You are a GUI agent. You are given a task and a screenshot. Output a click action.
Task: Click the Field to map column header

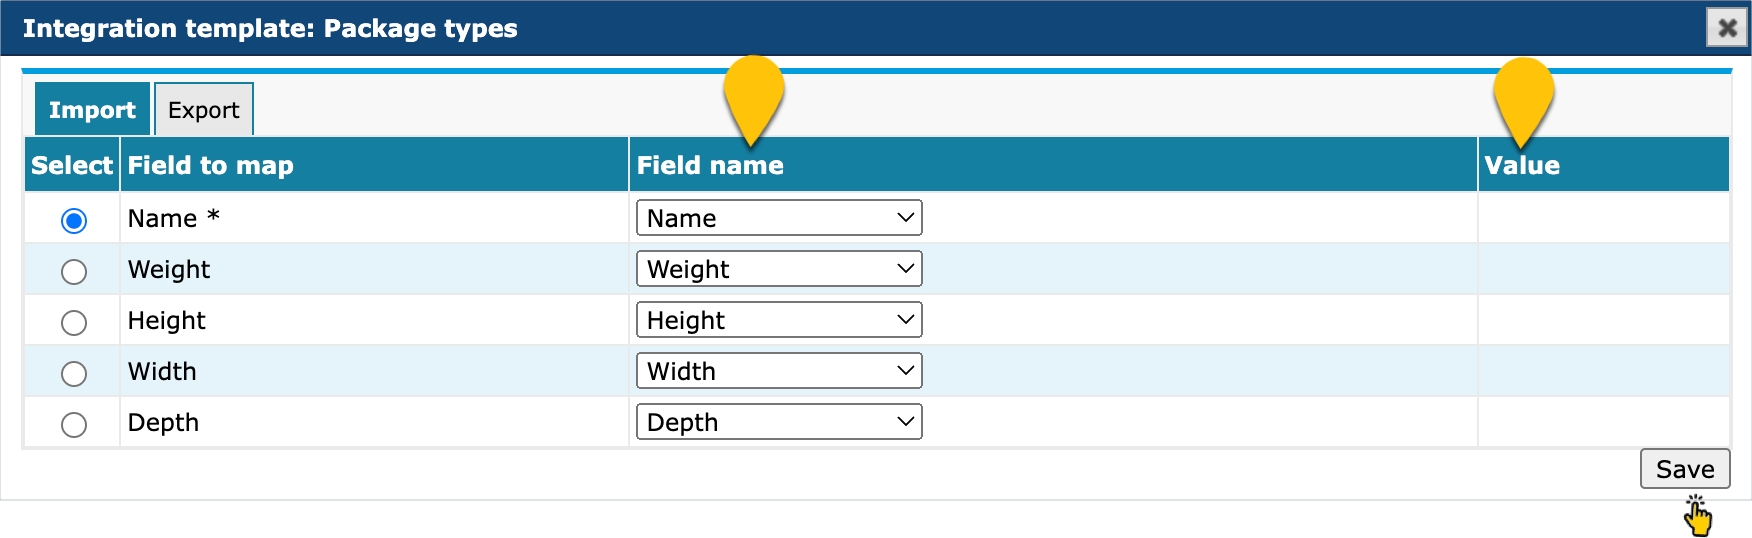(x=211, y=166)
